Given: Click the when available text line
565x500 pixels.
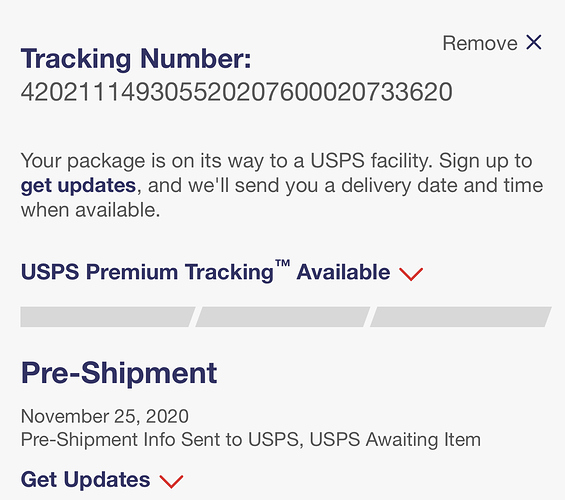Looking at the screenshot, I should [x=90, y=210].
